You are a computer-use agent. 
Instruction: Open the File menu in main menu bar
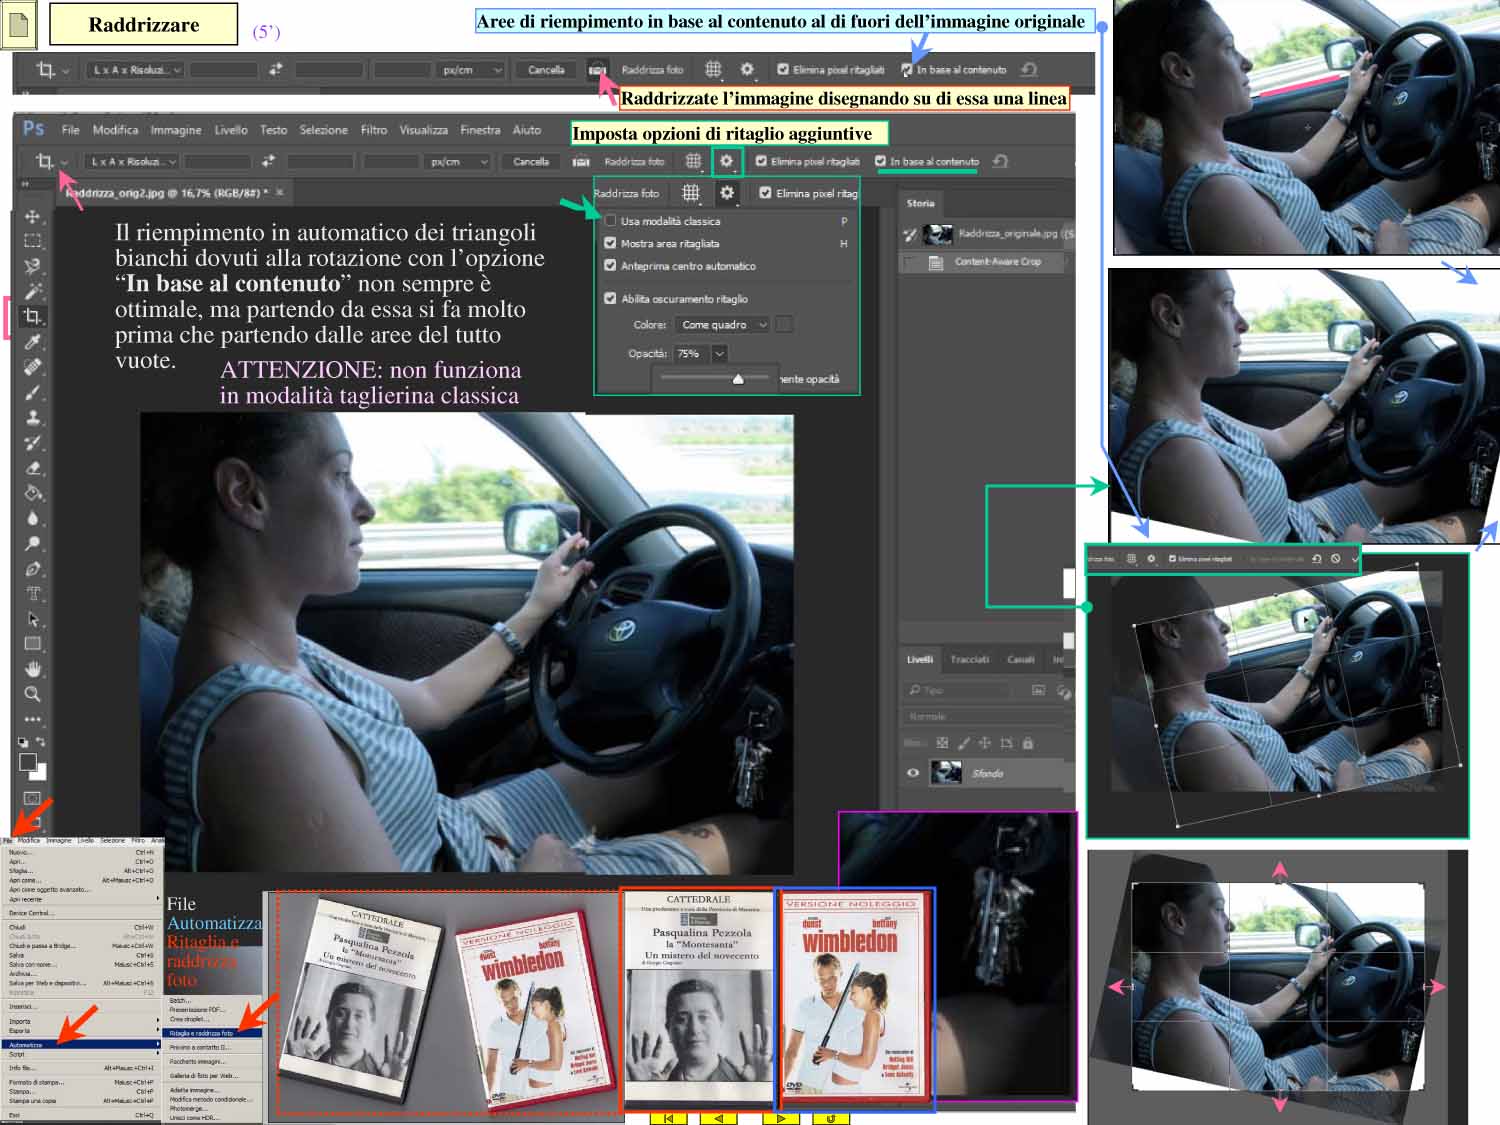tap(70, 130)
